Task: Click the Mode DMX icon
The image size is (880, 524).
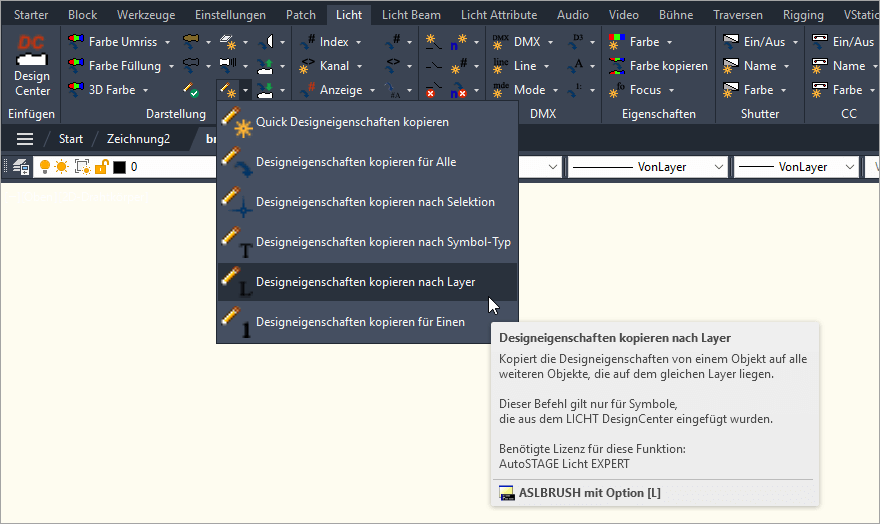Action: (501, 90)
